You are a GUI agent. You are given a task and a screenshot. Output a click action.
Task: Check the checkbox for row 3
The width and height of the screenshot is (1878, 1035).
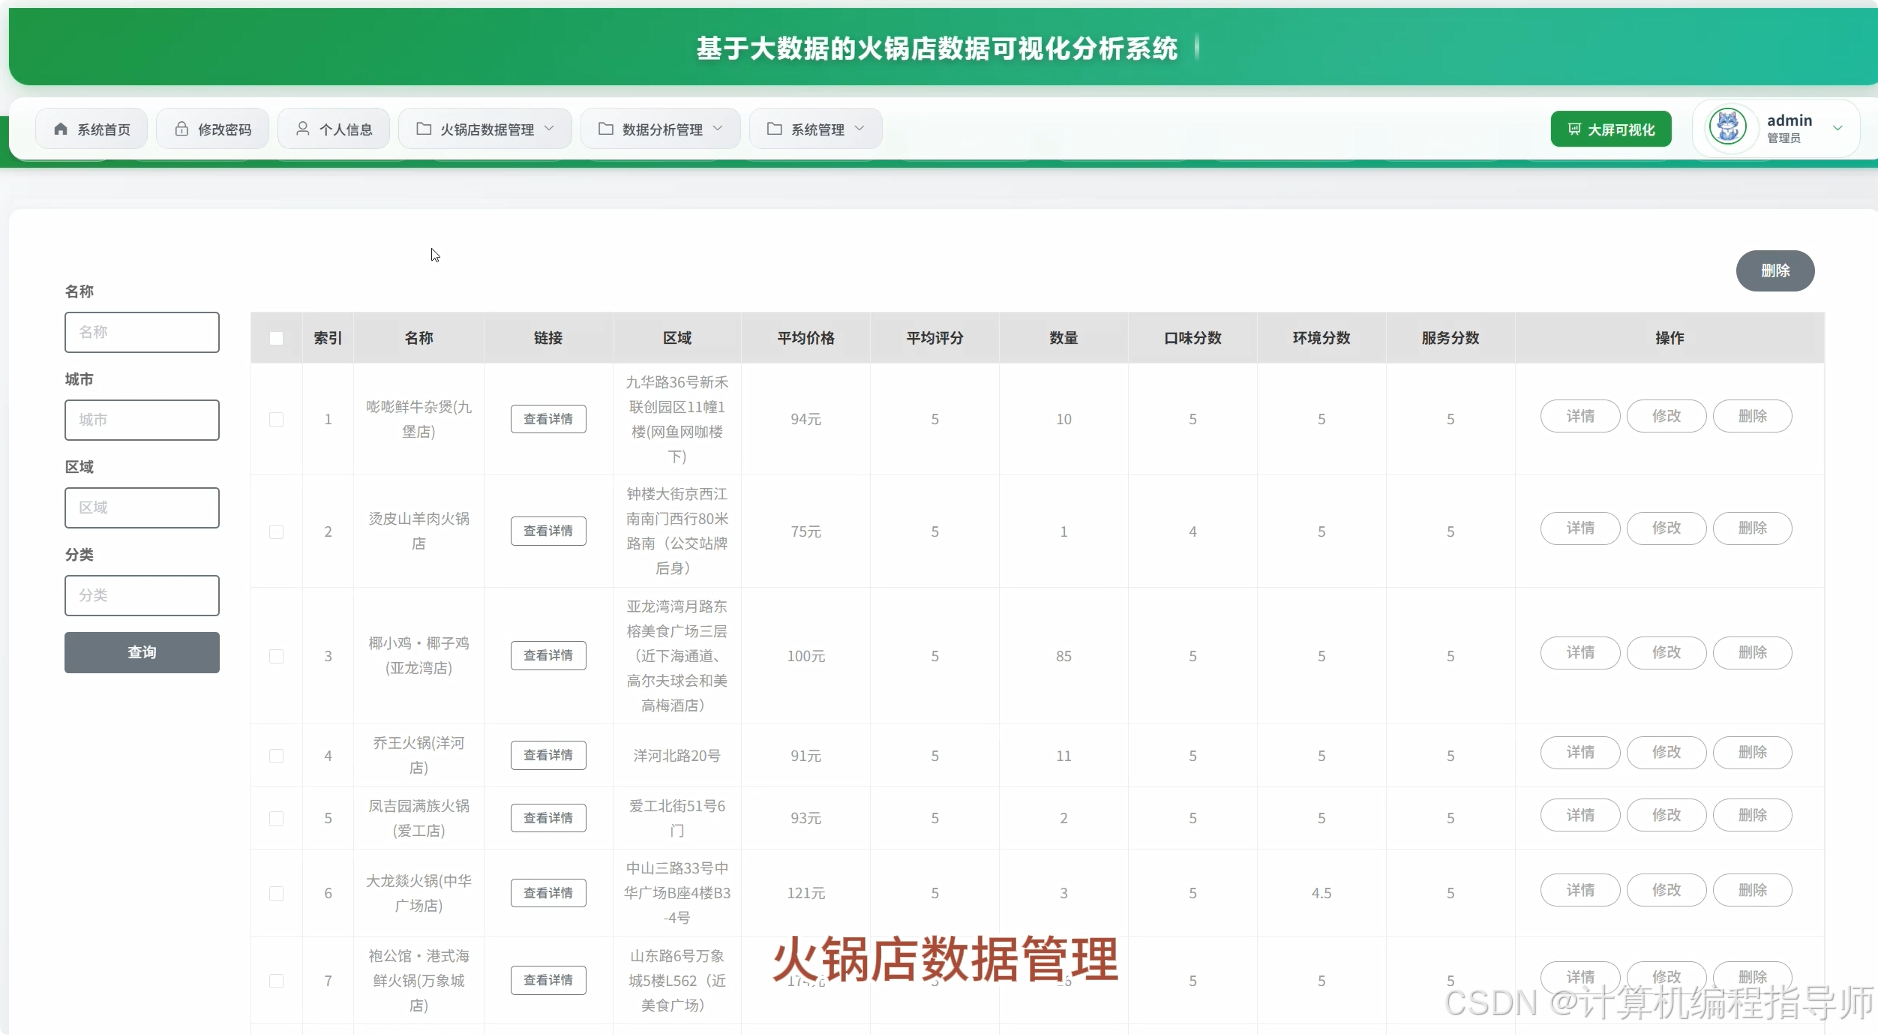[x=277, y=656]
